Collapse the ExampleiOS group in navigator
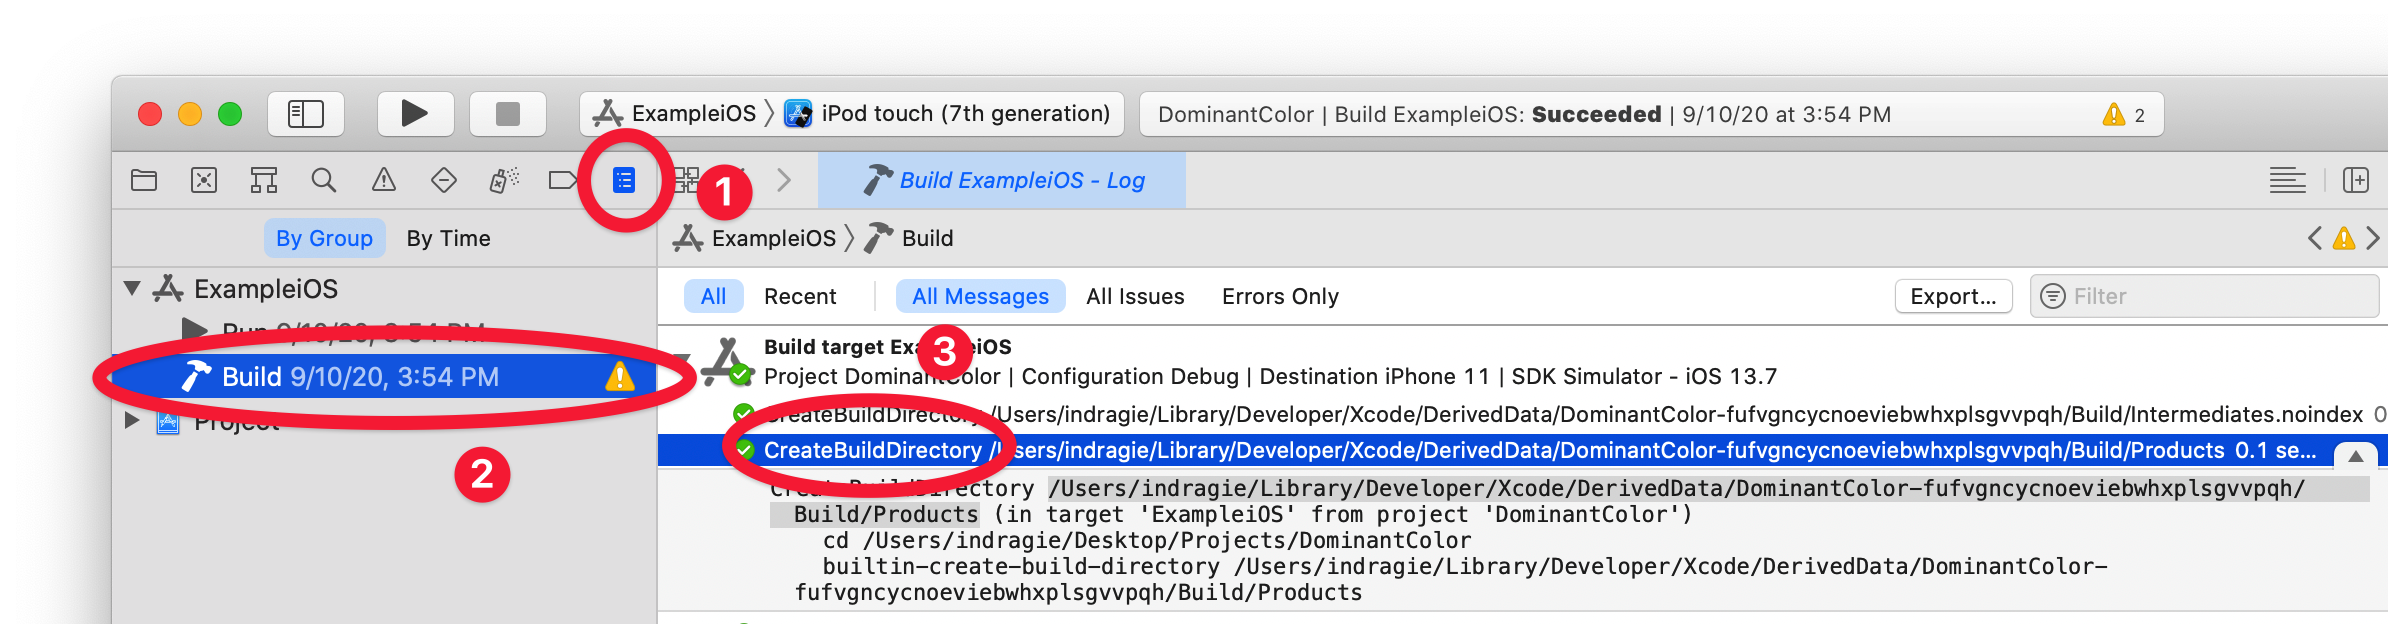Screen dimensions: 2388x624 click(x=132, y=289)
